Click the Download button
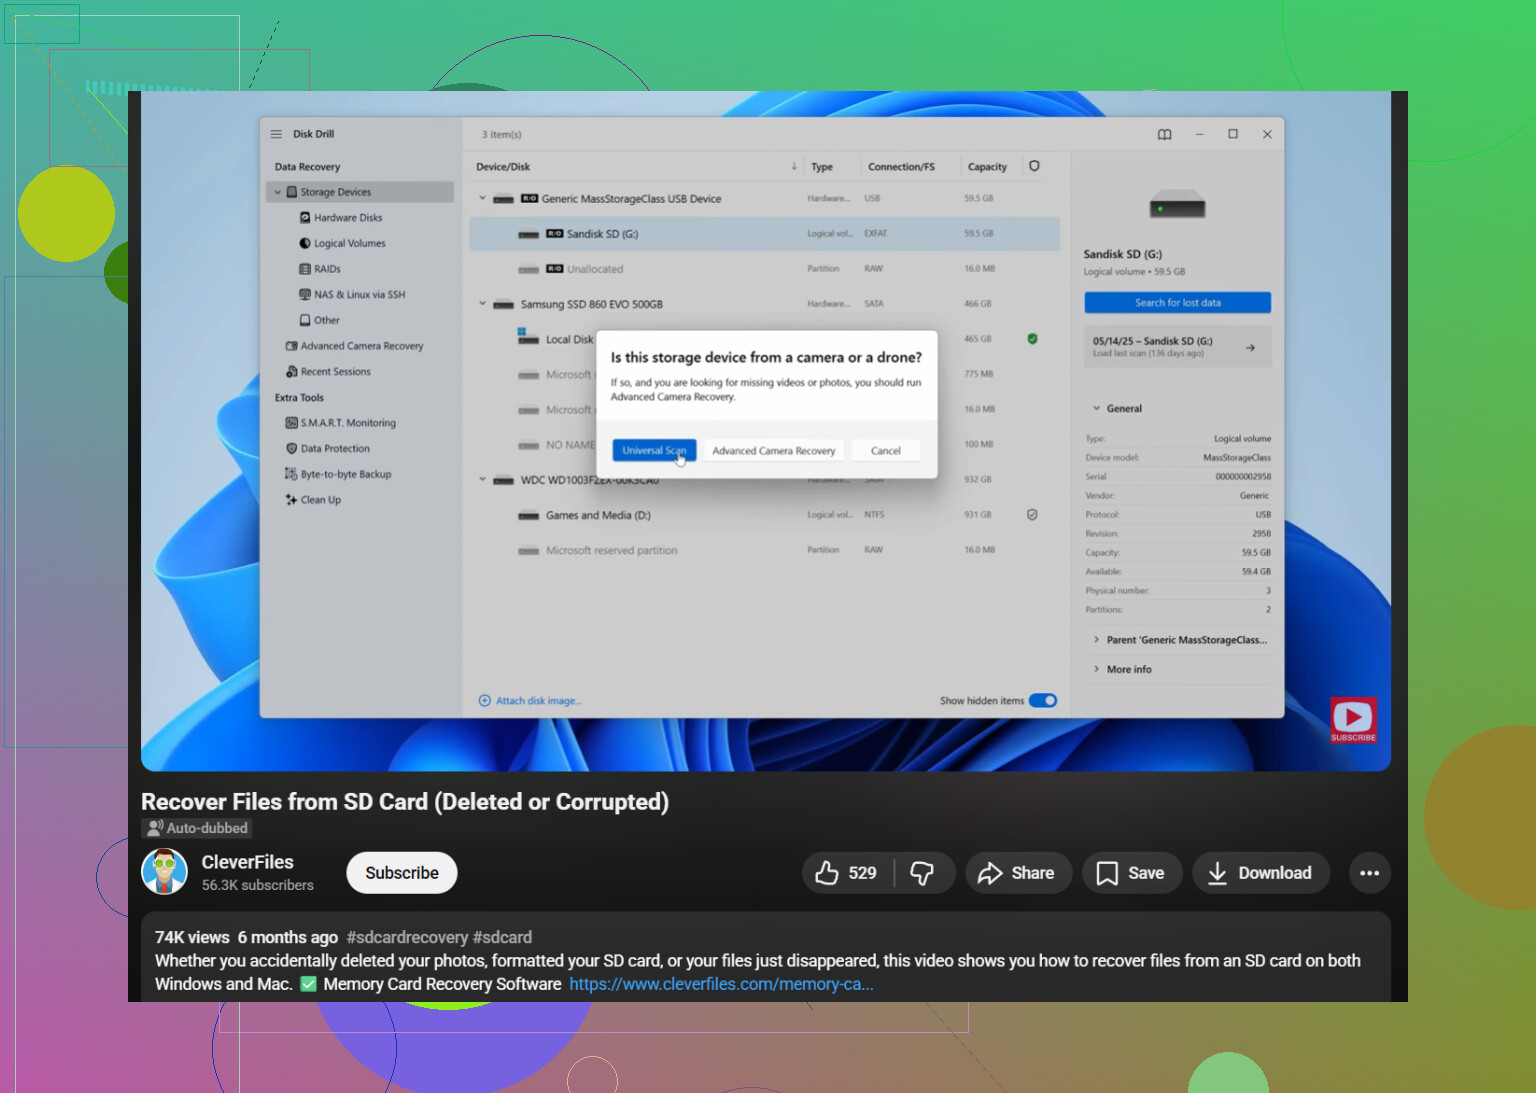This screenshot has height=1093, width=1536. (1261, 873)
